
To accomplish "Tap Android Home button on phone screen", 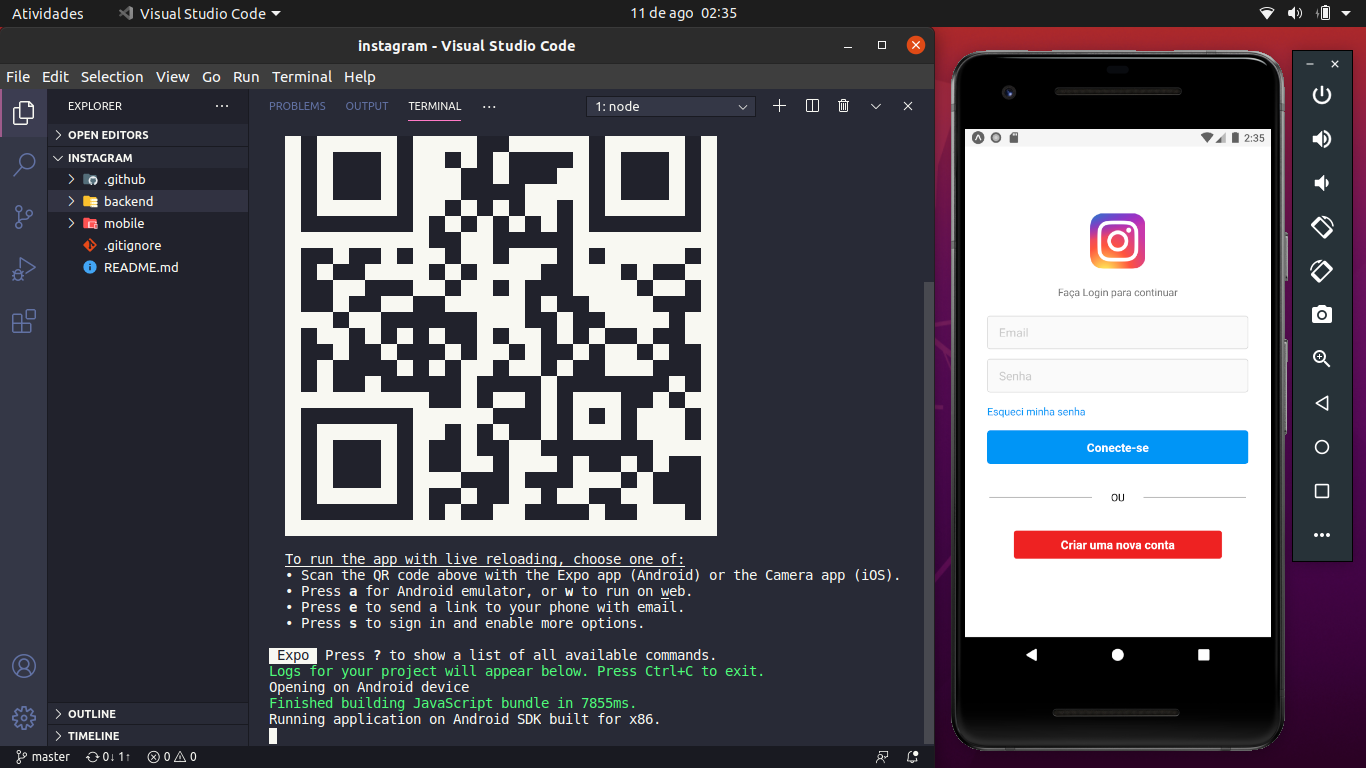I will 1118,655.
